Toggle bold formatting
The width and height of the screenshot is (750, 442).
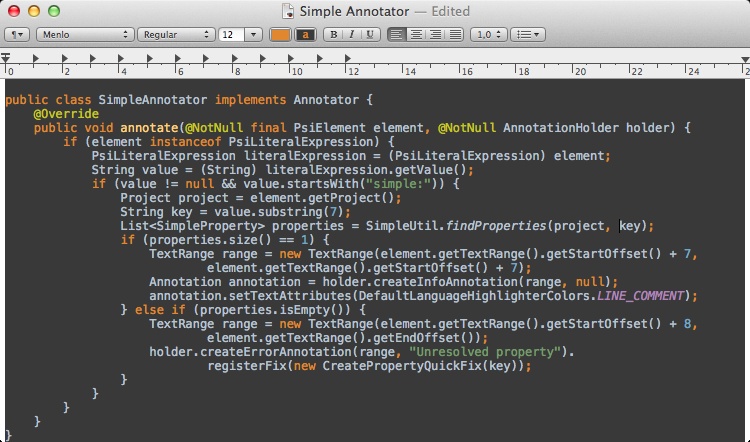333,34
